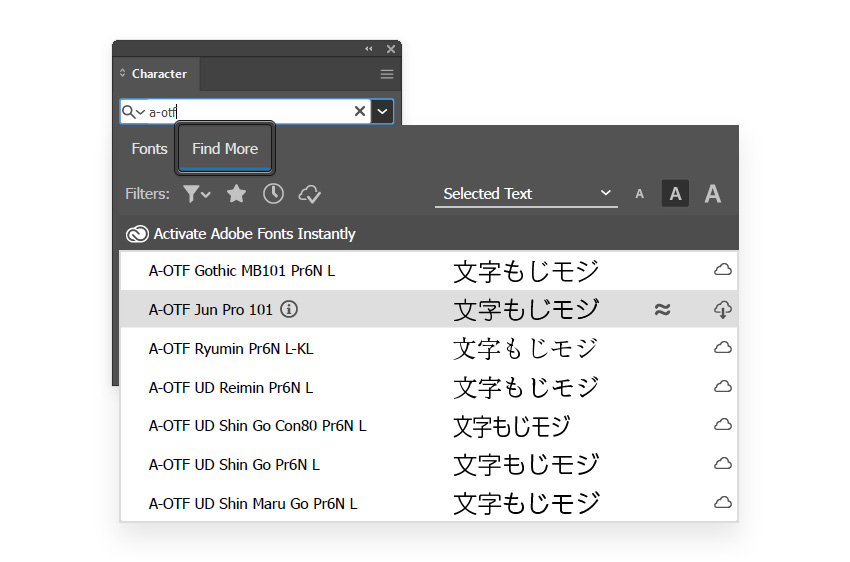Filter by favorite fonts star
The image size is (850, 562).
[236, 193]
